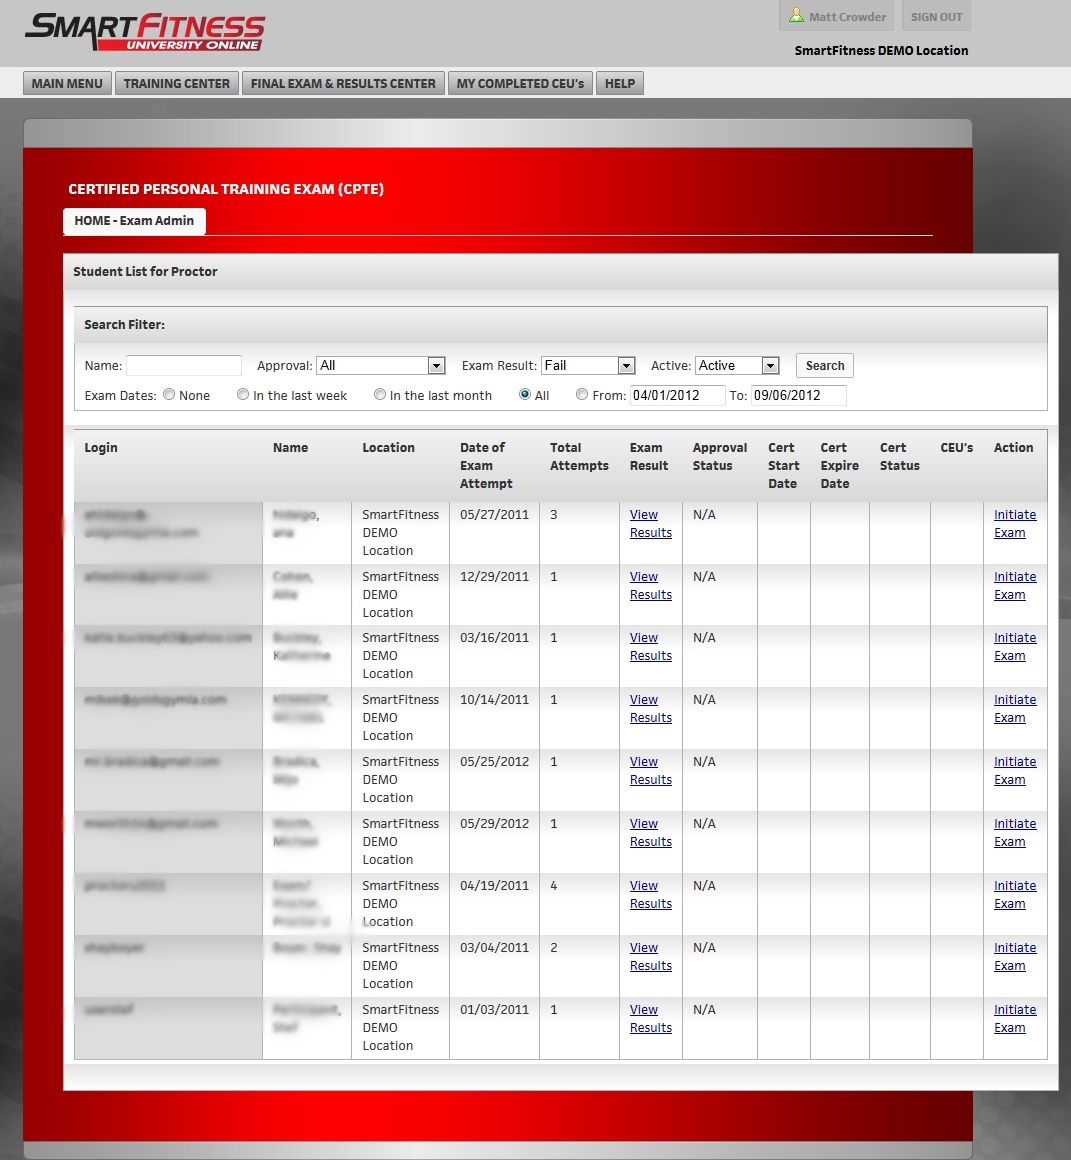View Results for 03/04/2011 exam attempt
The image size is (1071, 1160).
click(651, 957)
